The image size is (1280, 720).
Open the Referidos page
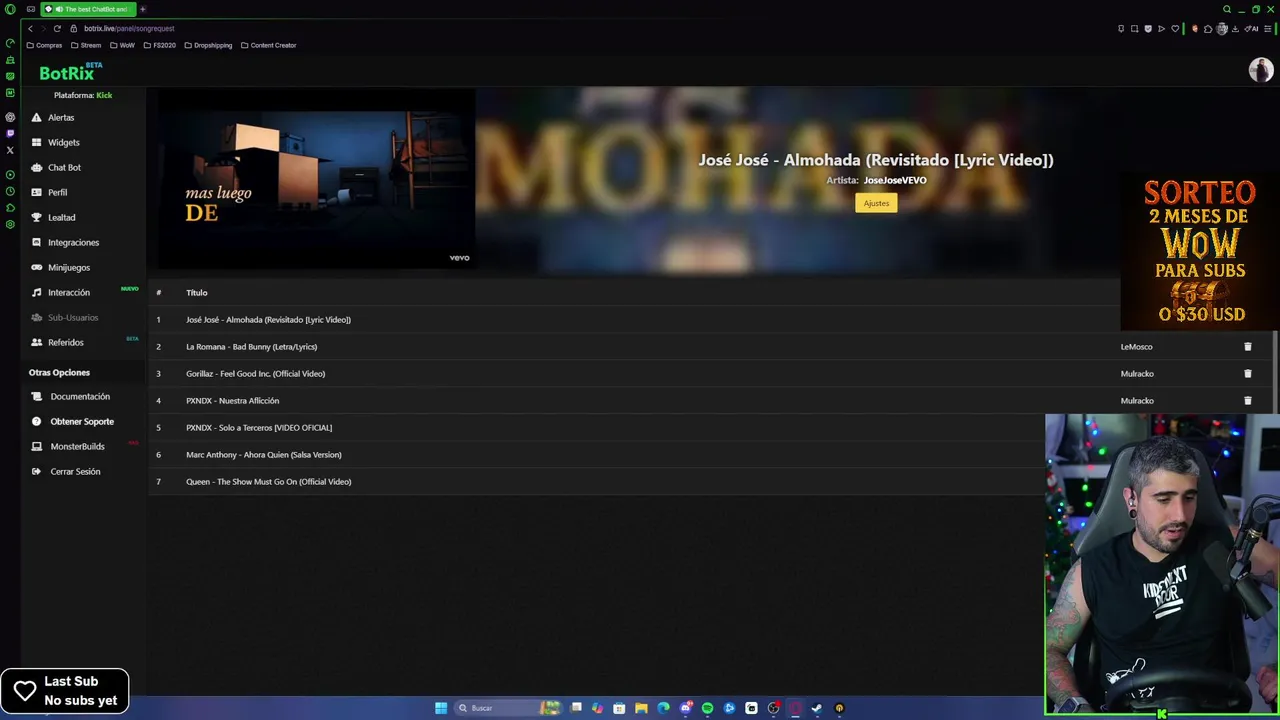point(66,342)
